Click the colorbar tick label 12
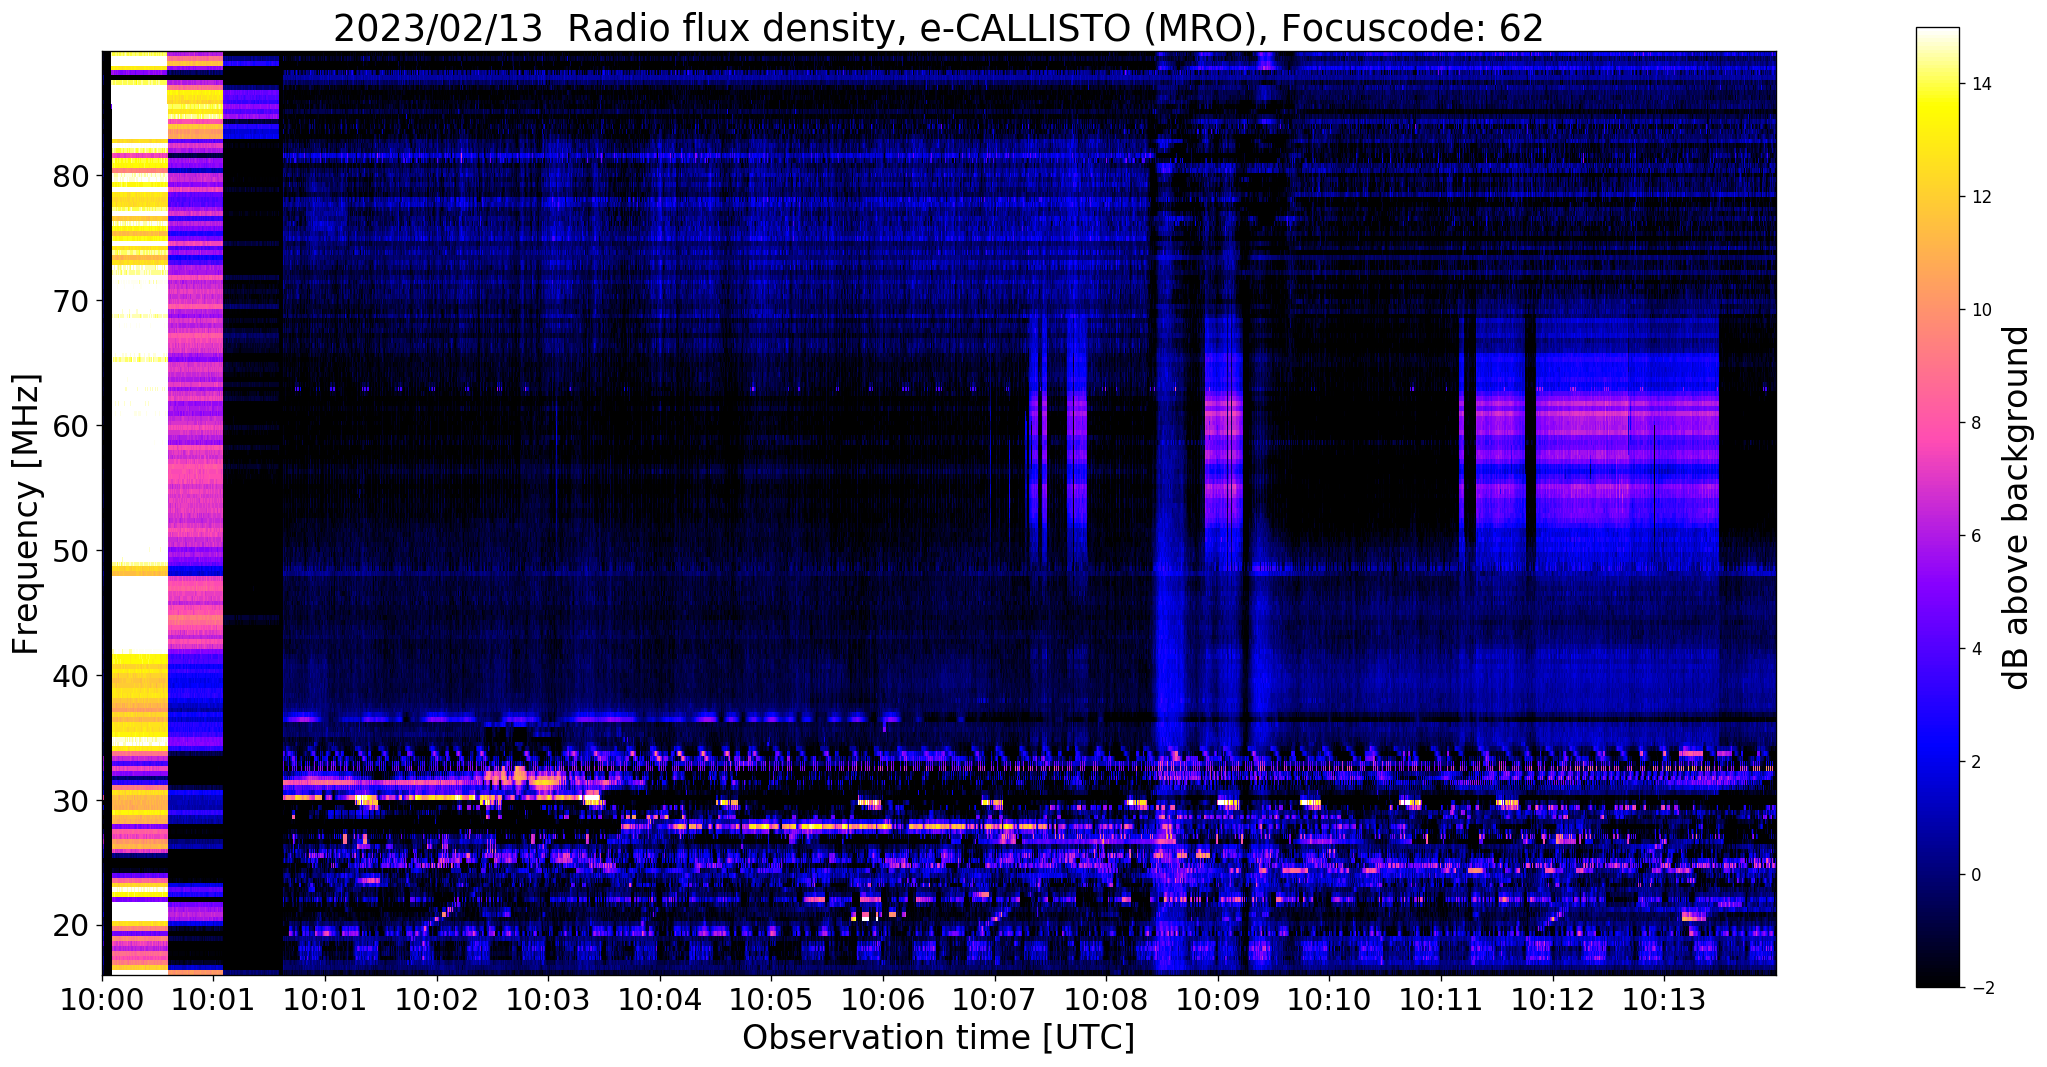 click(1980, 197)
